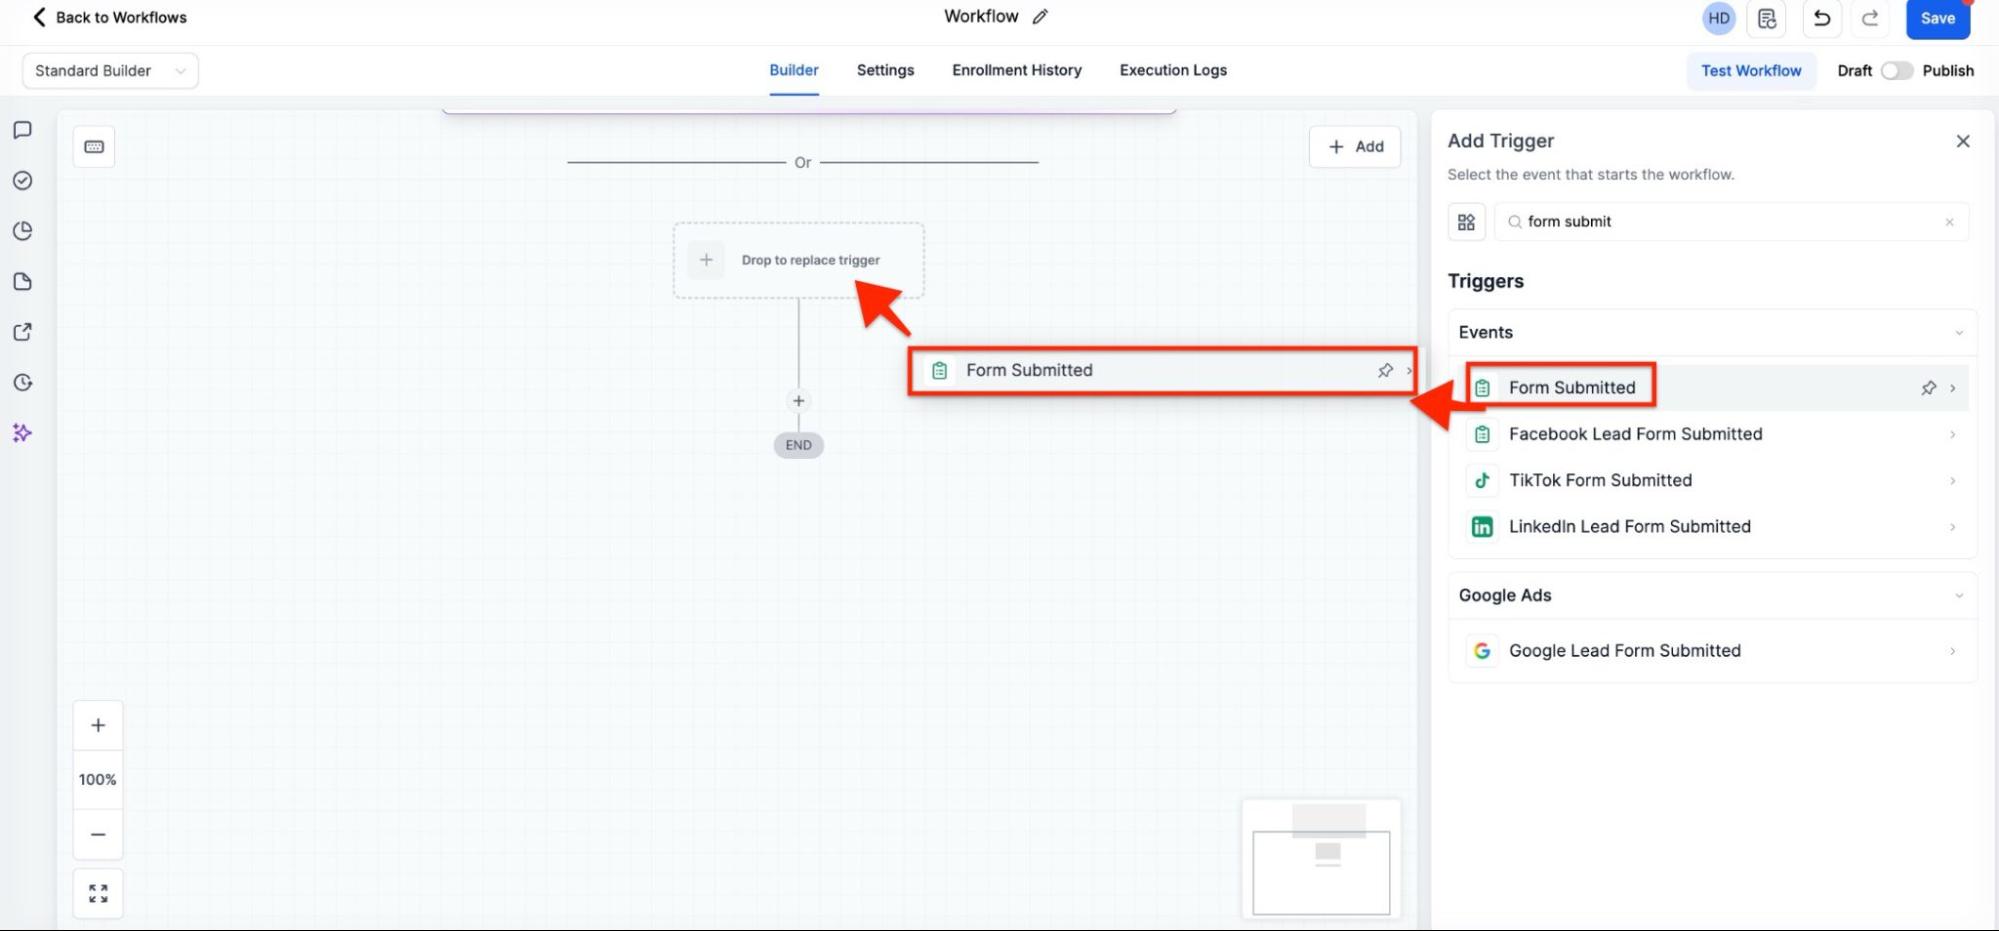The image size is (1999, 931).
Task: Collapse the Events section
Action: tap(1958, 333)
